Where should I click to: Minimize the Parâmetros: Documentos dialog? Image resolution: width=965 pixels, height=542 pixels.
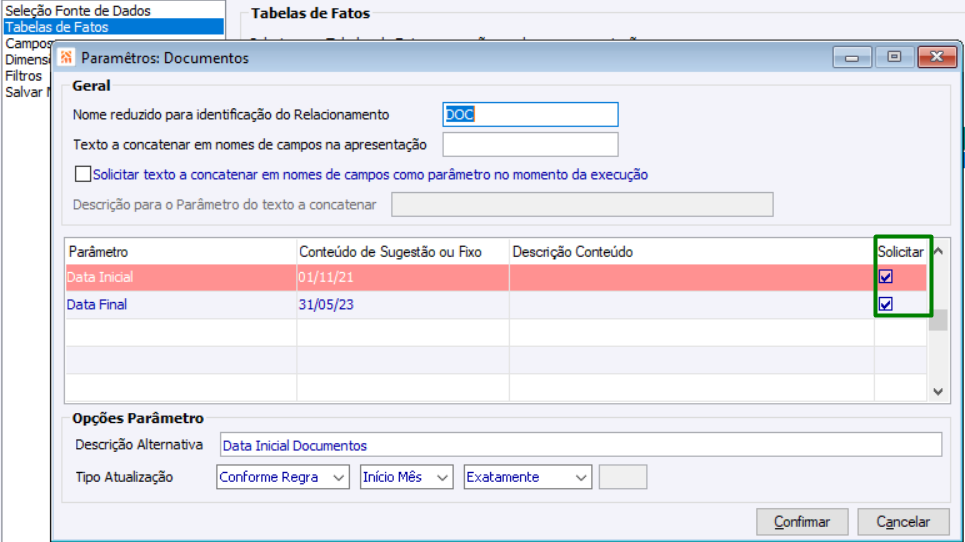pos(851,57)
